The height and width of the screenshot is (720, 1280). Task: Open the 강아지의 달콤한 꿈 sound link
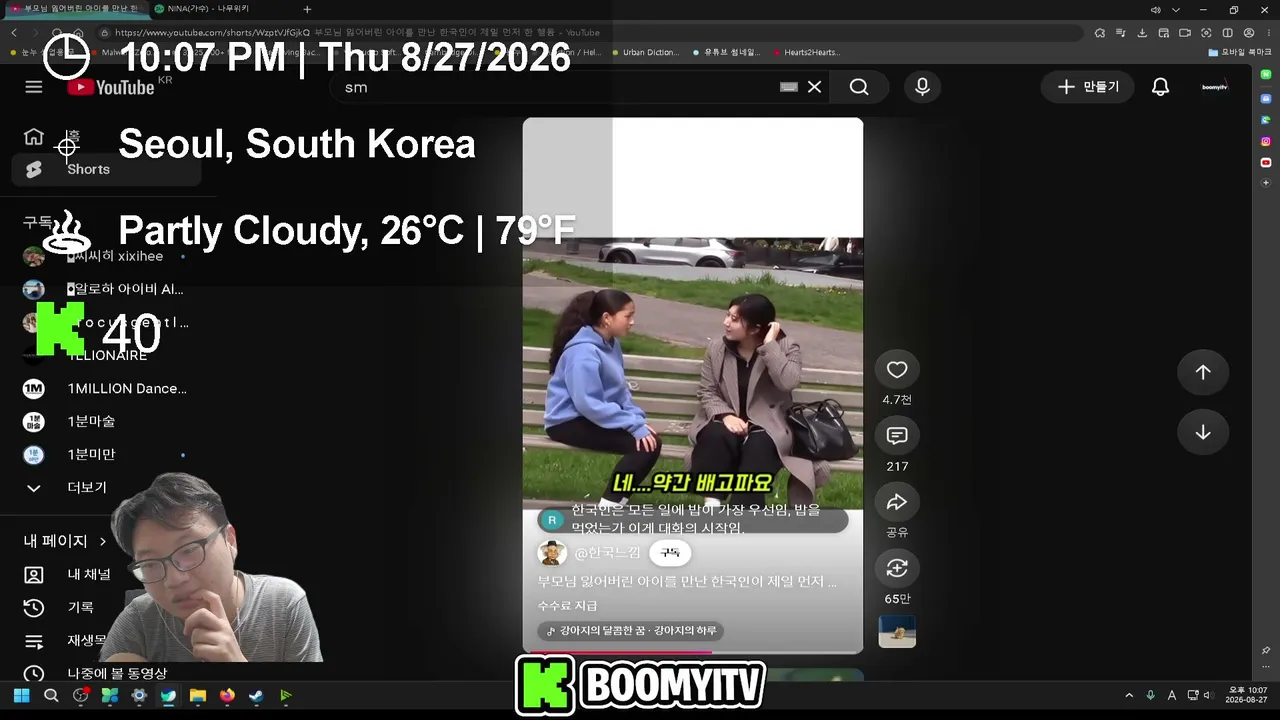pos(631,631)
